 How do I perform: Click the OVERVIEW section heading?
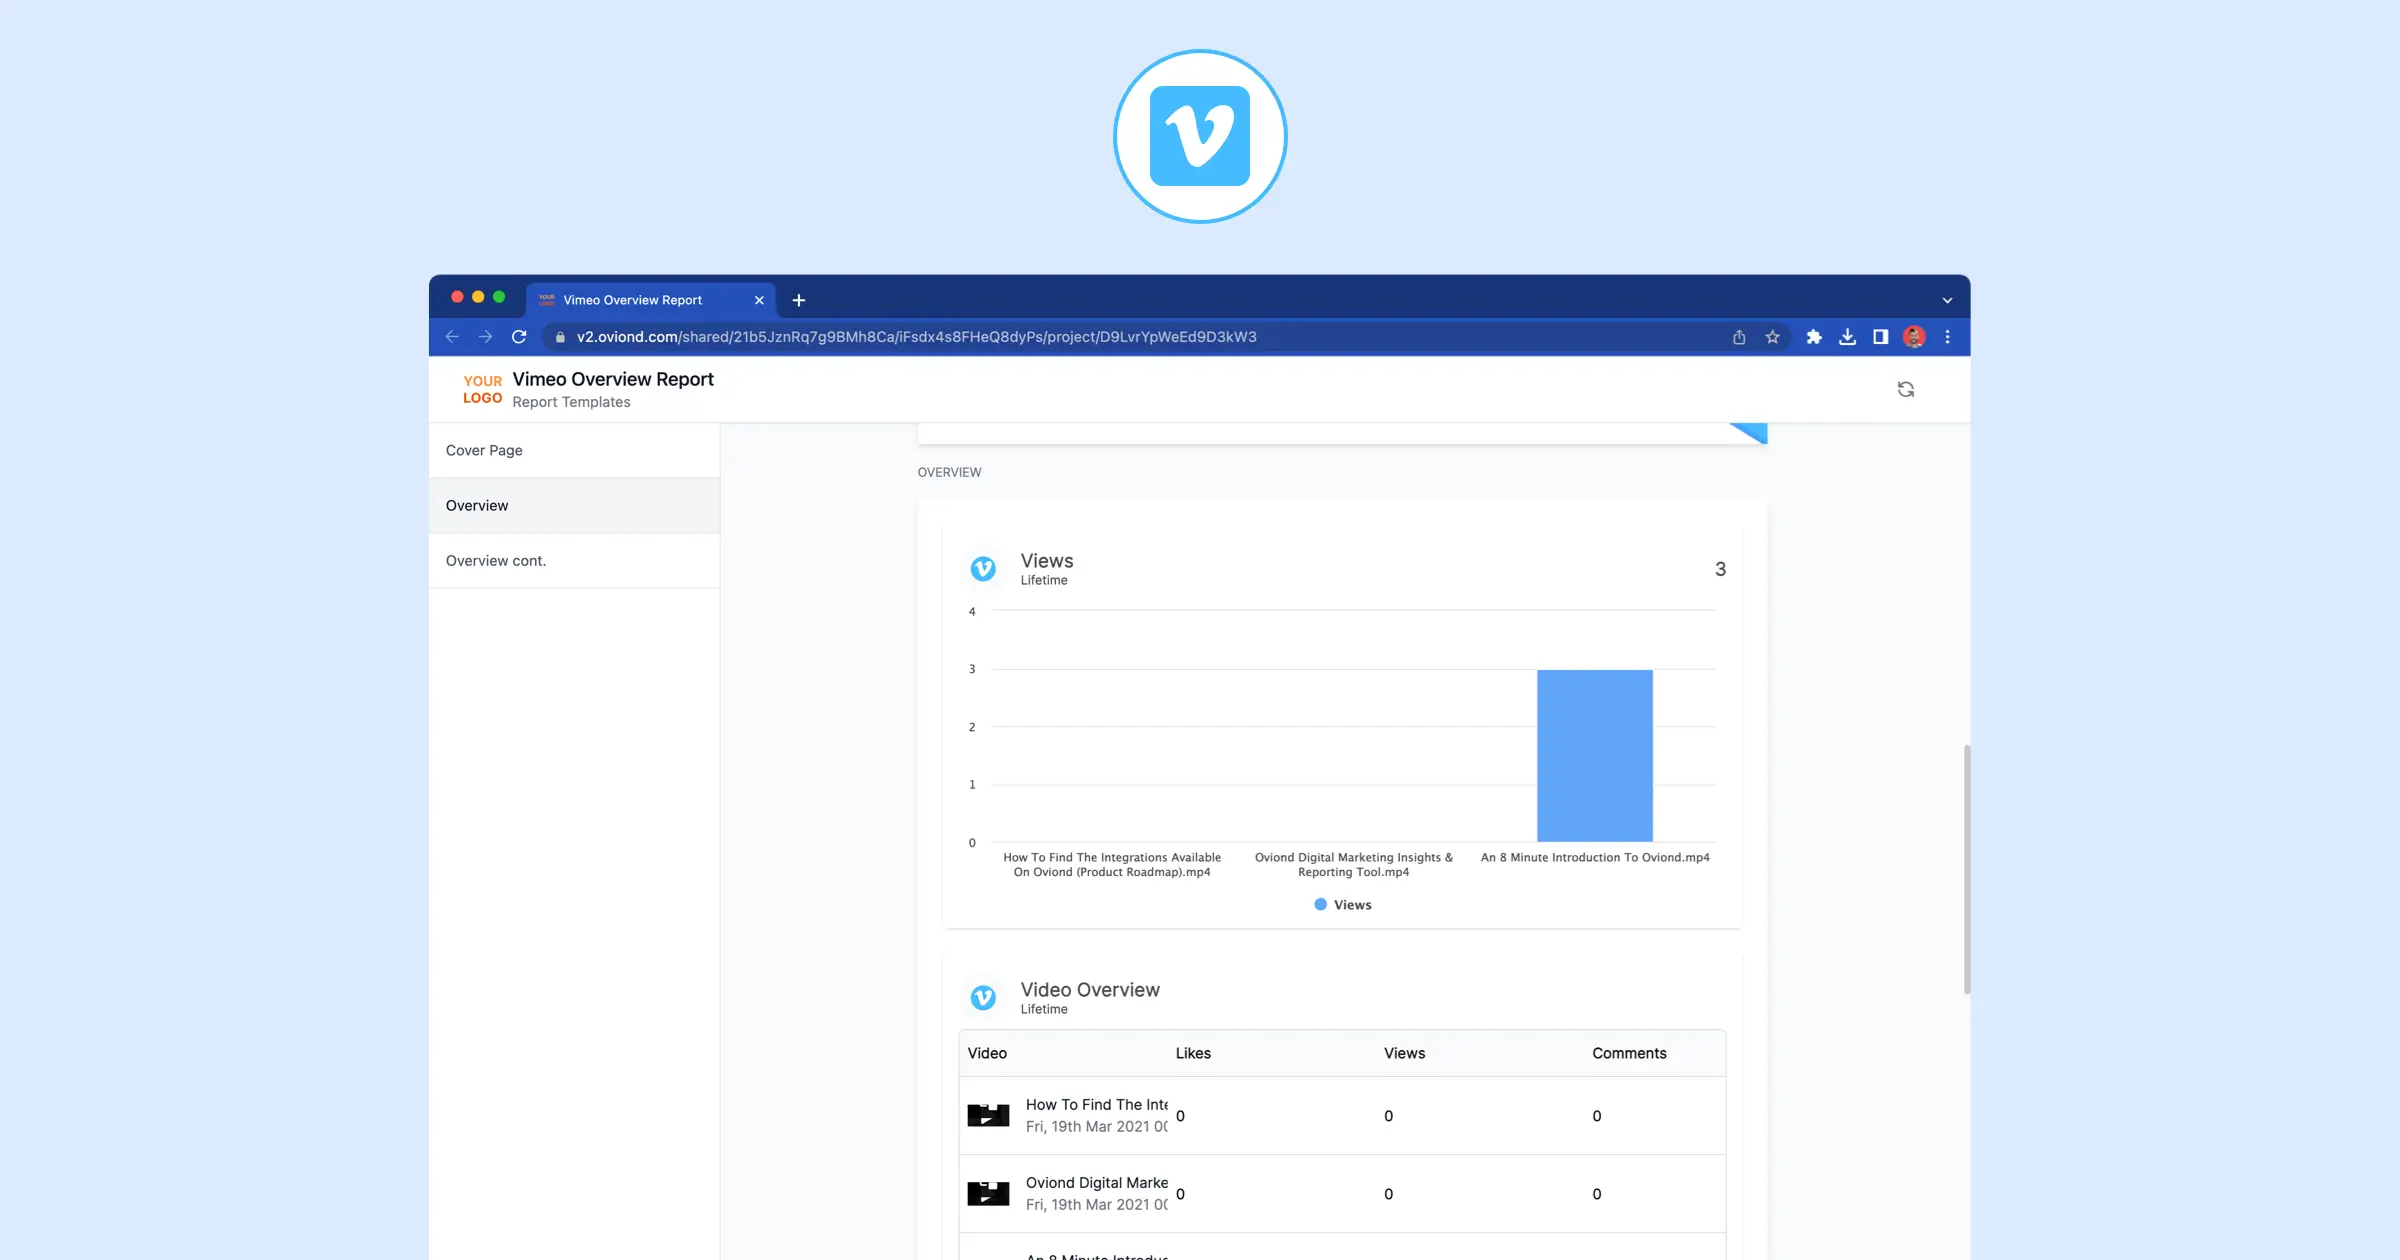[x=949, y=472]
